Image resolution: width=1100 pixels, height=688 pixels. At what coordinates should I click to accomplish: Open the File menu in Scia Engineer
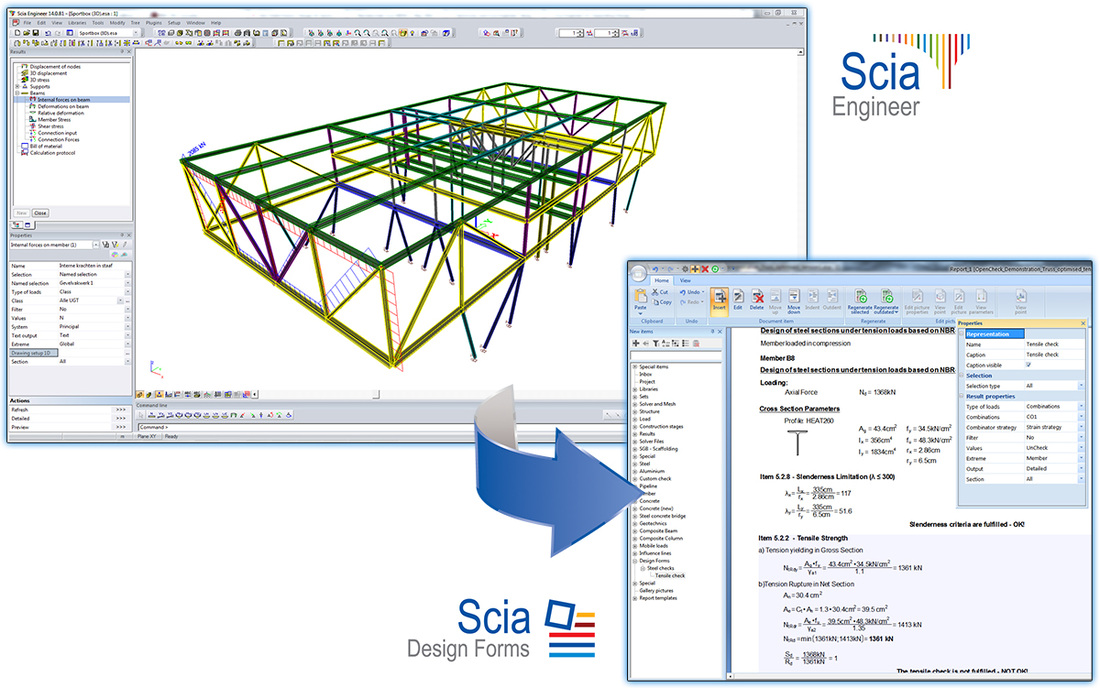[27, 23]
